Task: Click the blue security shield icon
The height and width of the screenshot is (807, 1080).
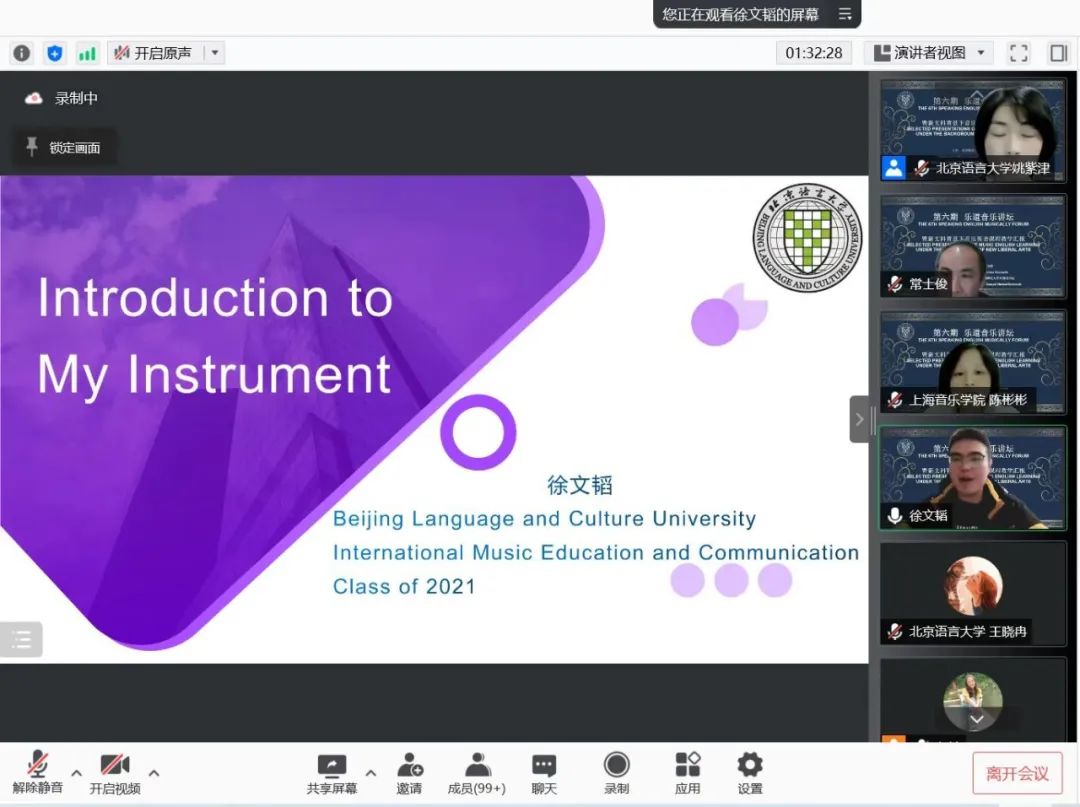Action: (x=54, y=53)
